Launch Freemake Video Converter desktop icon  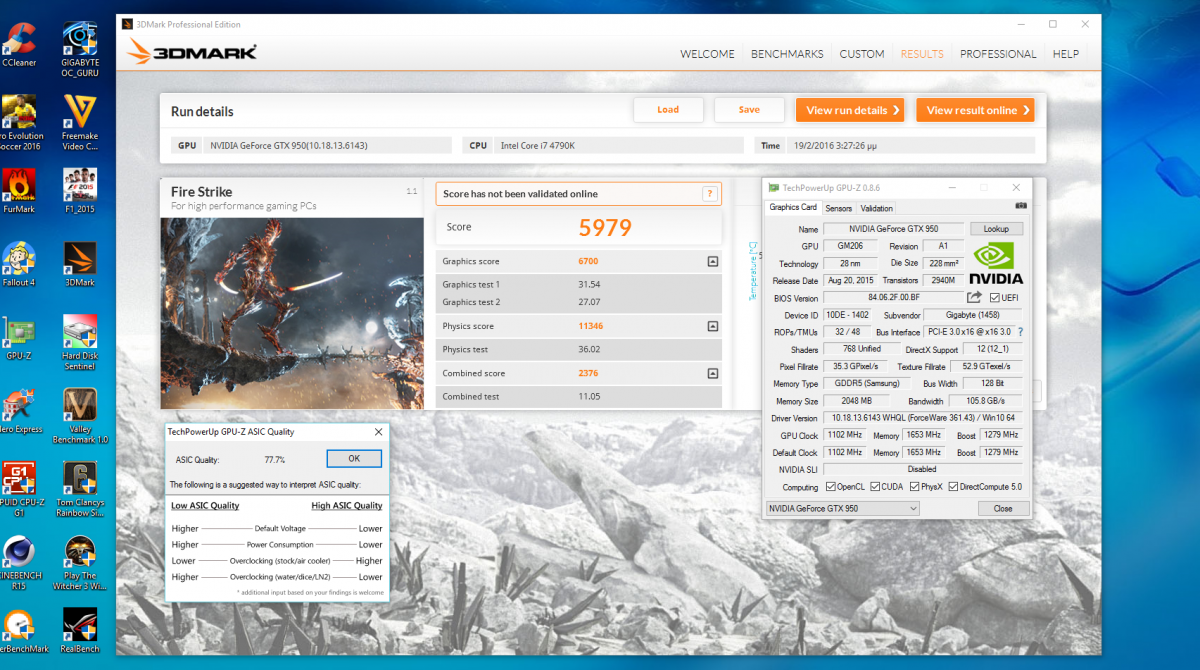[80, 123]
